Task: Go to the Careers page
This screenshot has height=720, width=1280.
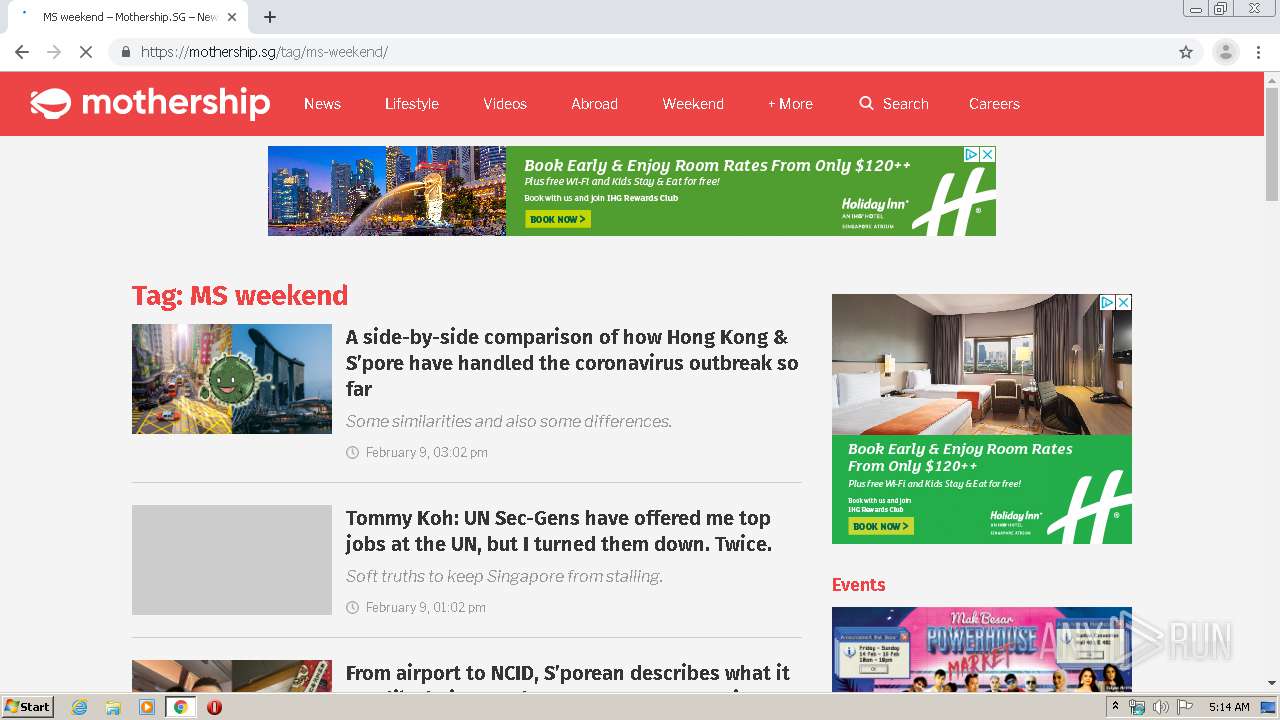Action: coord(994,104)
